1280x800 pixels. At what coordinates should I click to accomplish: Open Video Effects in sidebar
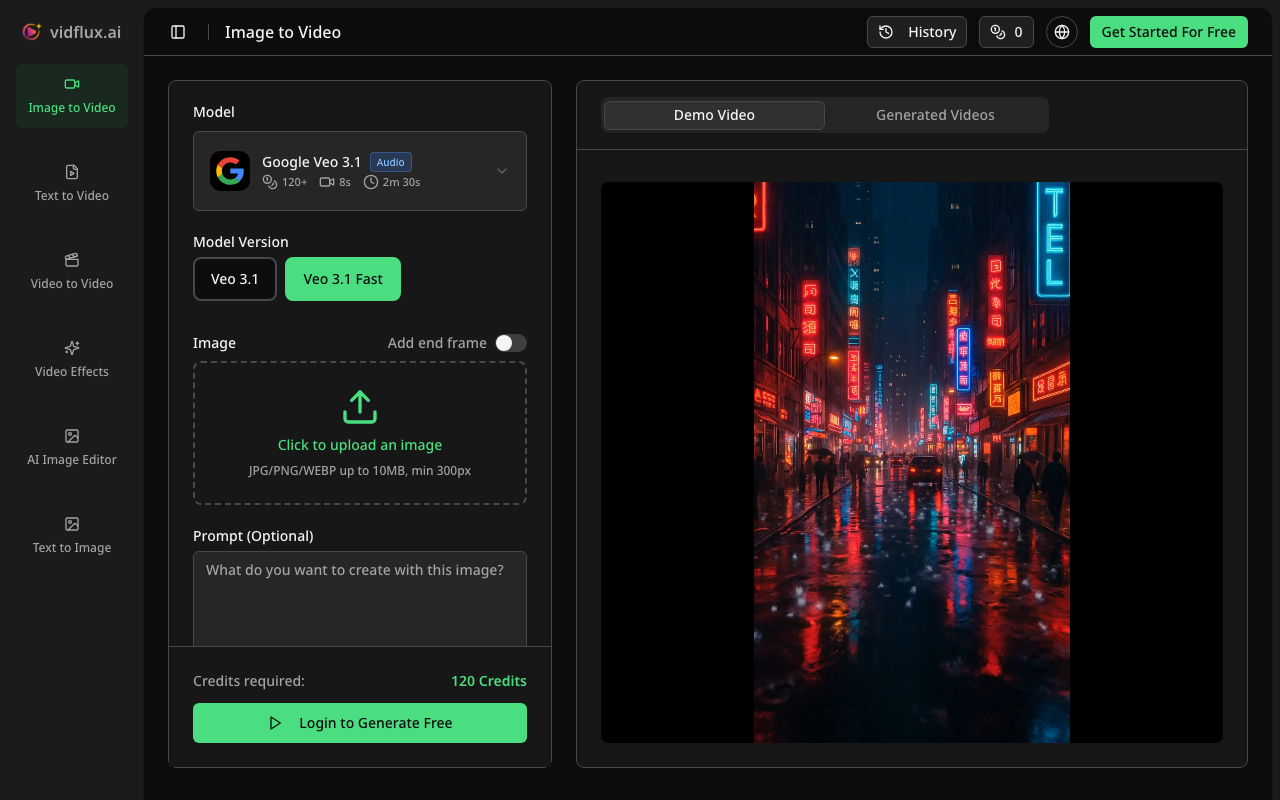(x=72, y=360)
